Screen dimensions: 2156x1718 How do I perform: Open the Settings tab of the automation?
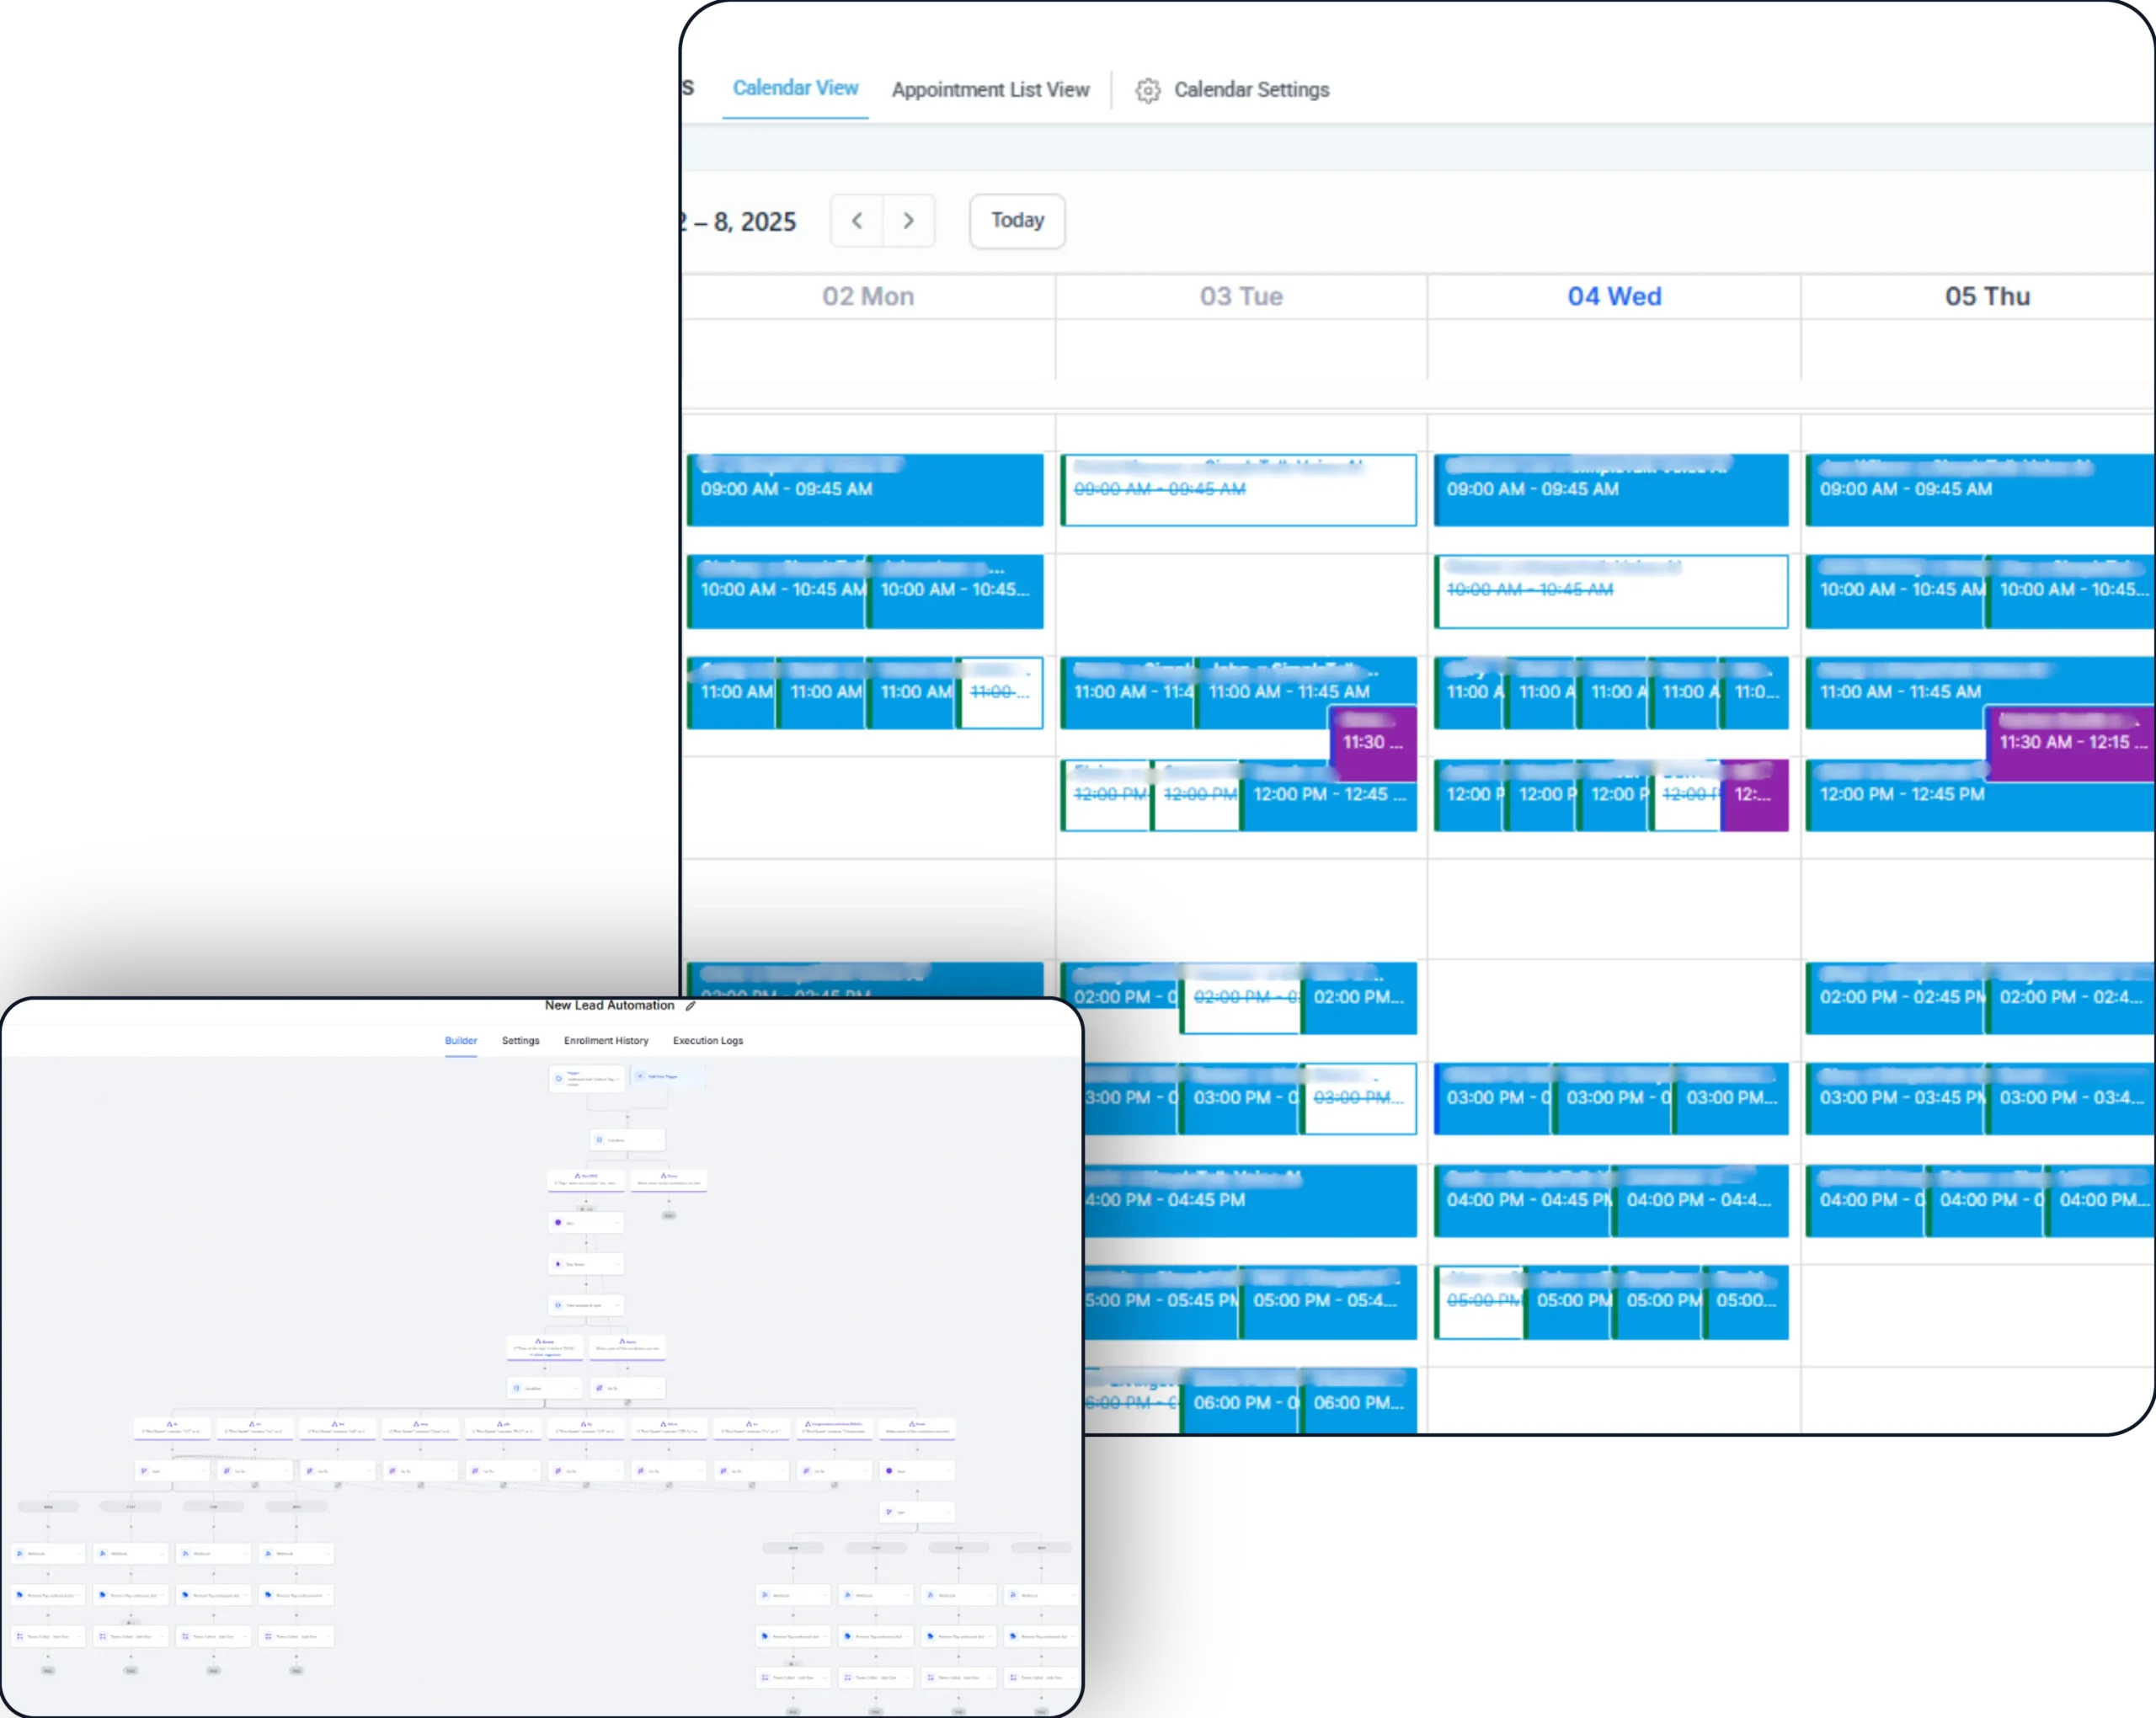(520, 1041)
